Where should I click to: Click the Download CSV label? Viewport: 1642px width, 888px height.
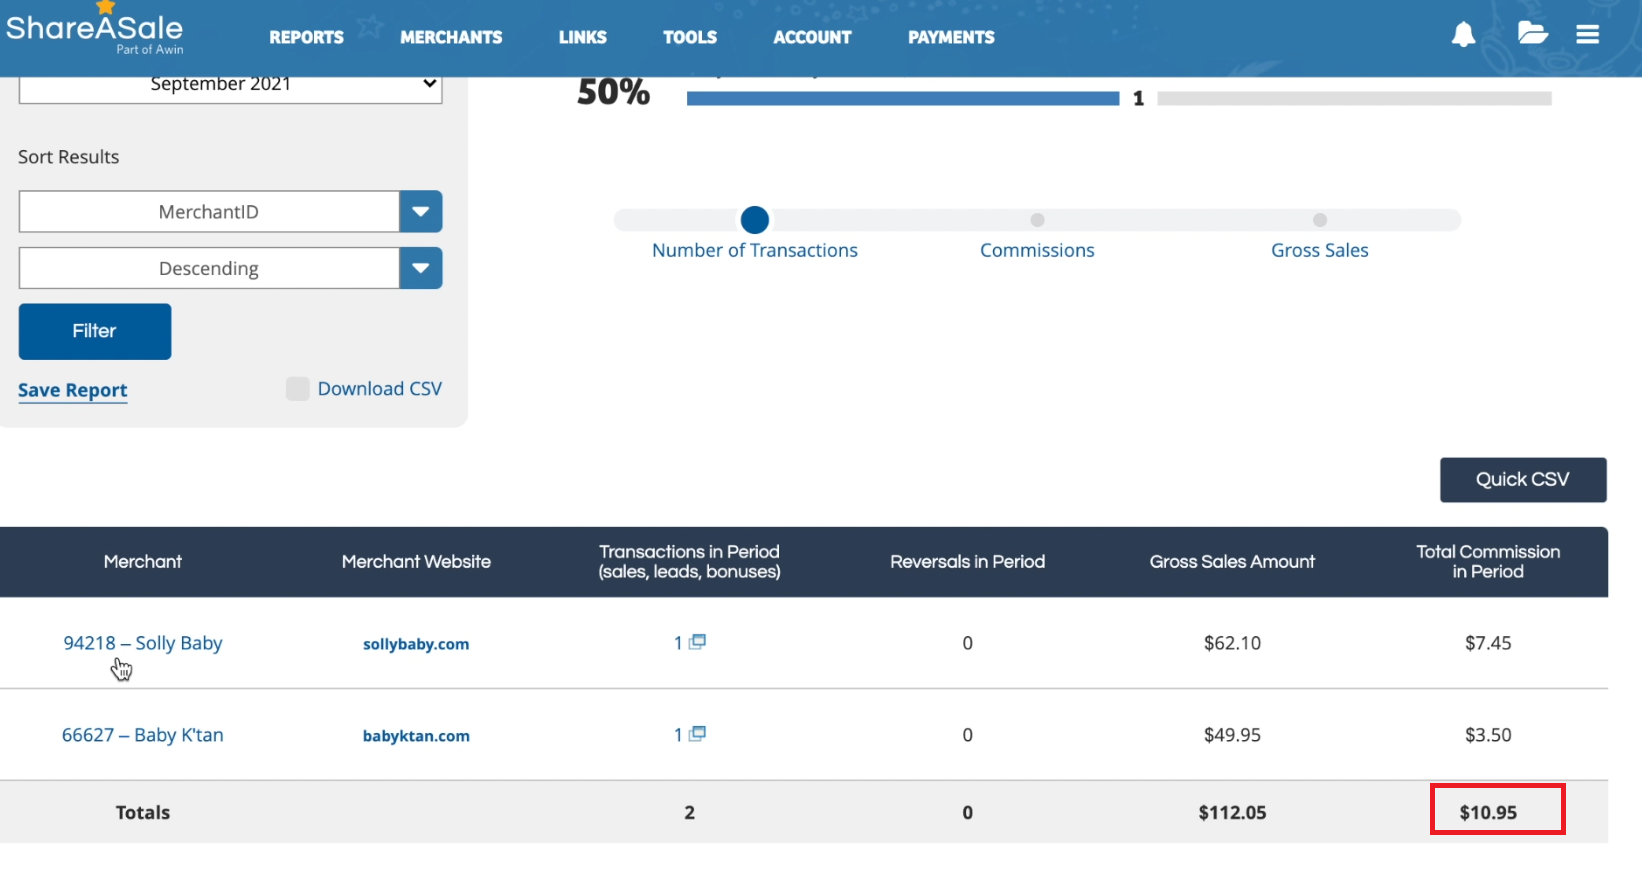(380, 389)
